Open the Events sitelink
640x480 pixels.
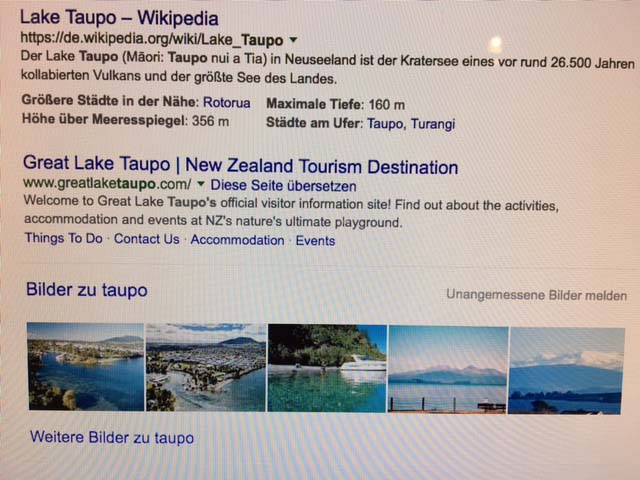(x=316, y=240)
